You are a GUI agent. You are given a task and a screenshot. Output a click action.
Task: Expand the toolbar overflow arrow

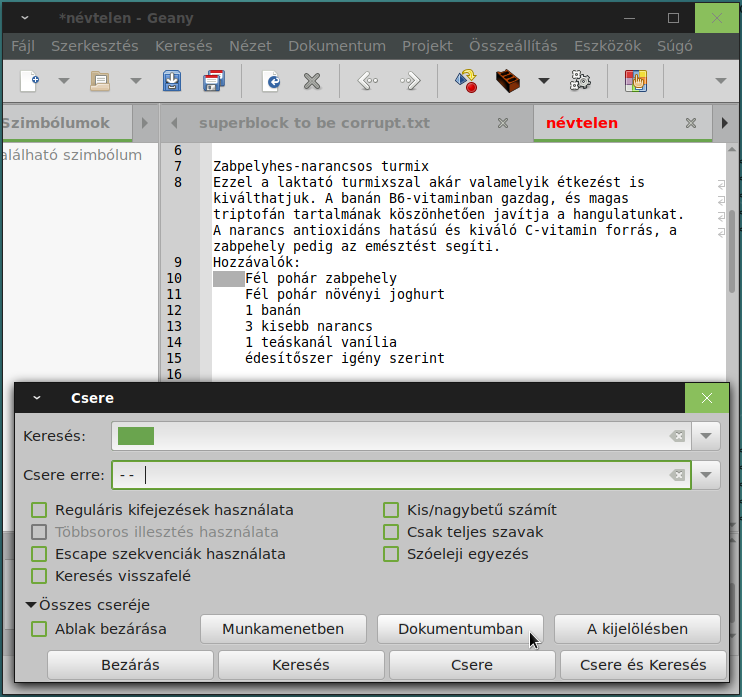tap(720, 81)
